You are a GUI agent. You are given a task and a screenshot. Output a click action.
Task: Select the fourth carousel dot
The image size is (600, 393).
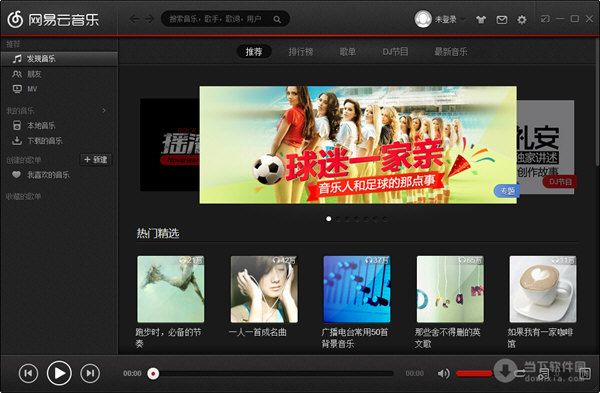click(x=357, y=219)
